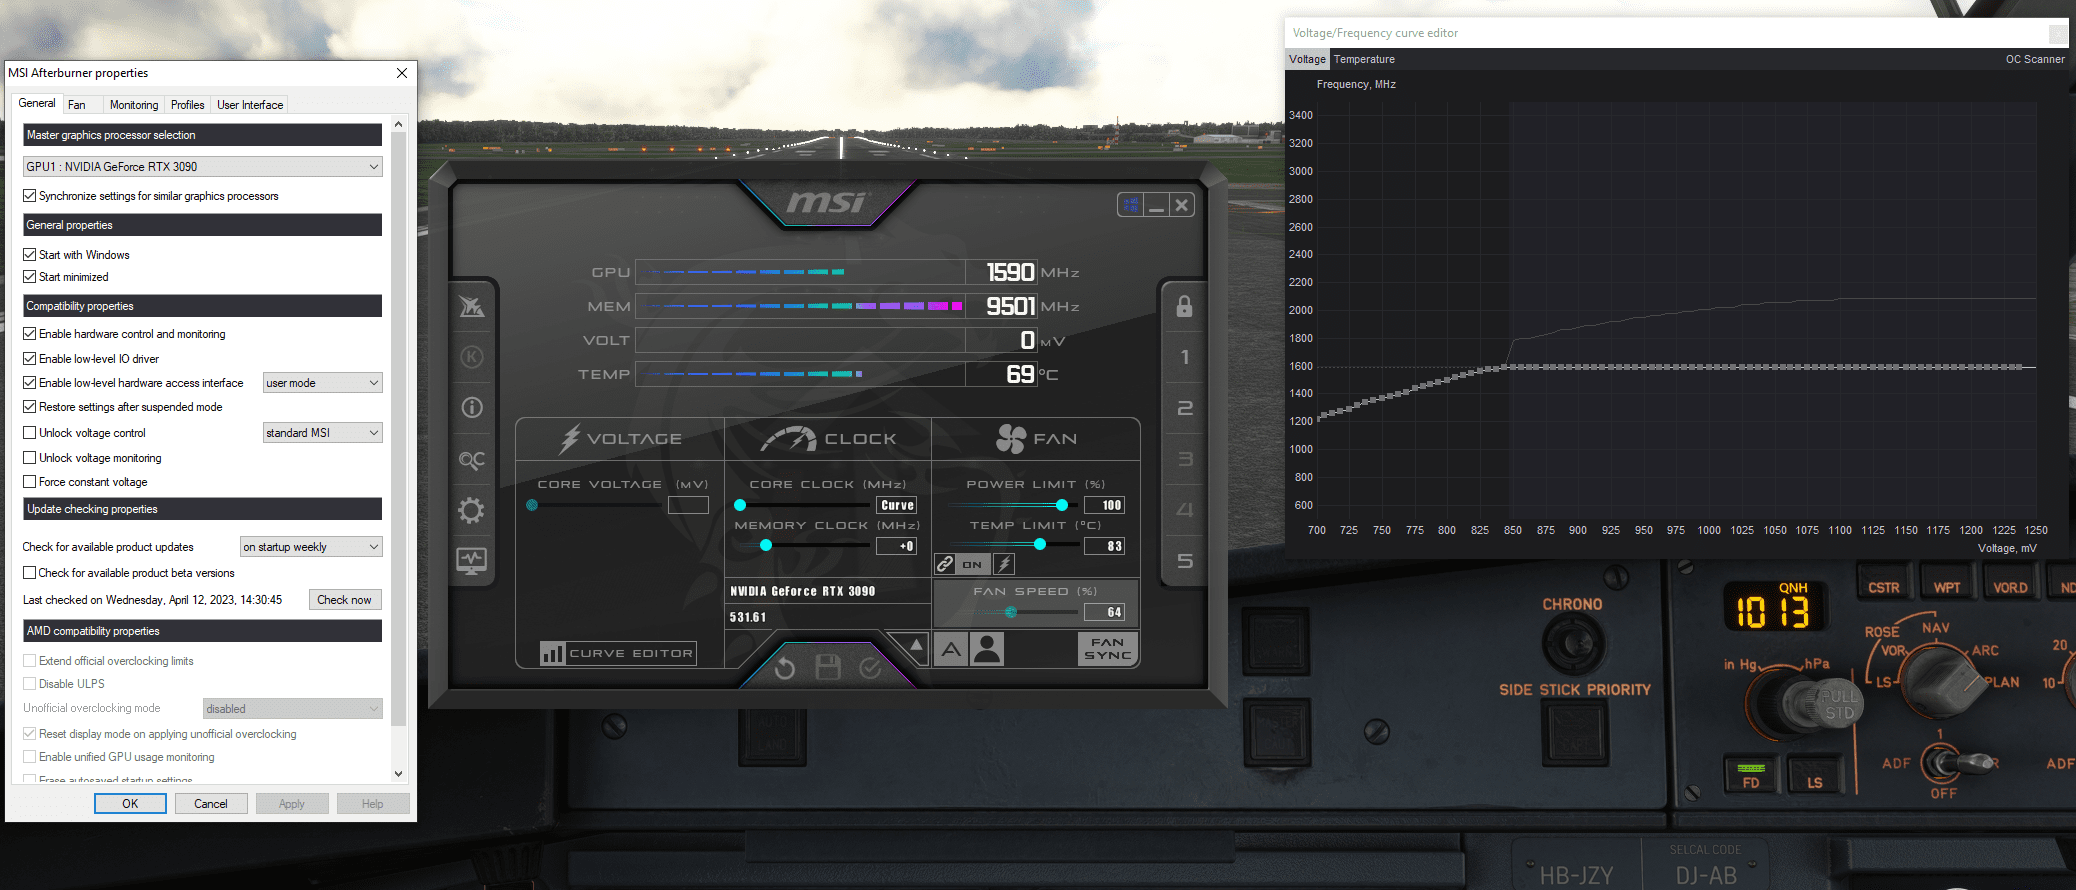Enable Unlock voltage monitoring checkbox
The height and width of the screenshot is (890, 2076).
30,458
